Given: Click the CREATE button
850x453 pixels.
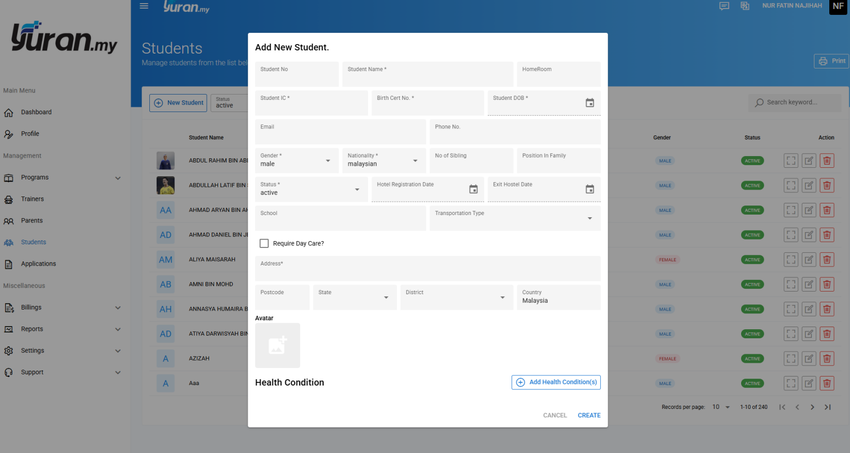Looking at the screenshot, I should point(589,416).
